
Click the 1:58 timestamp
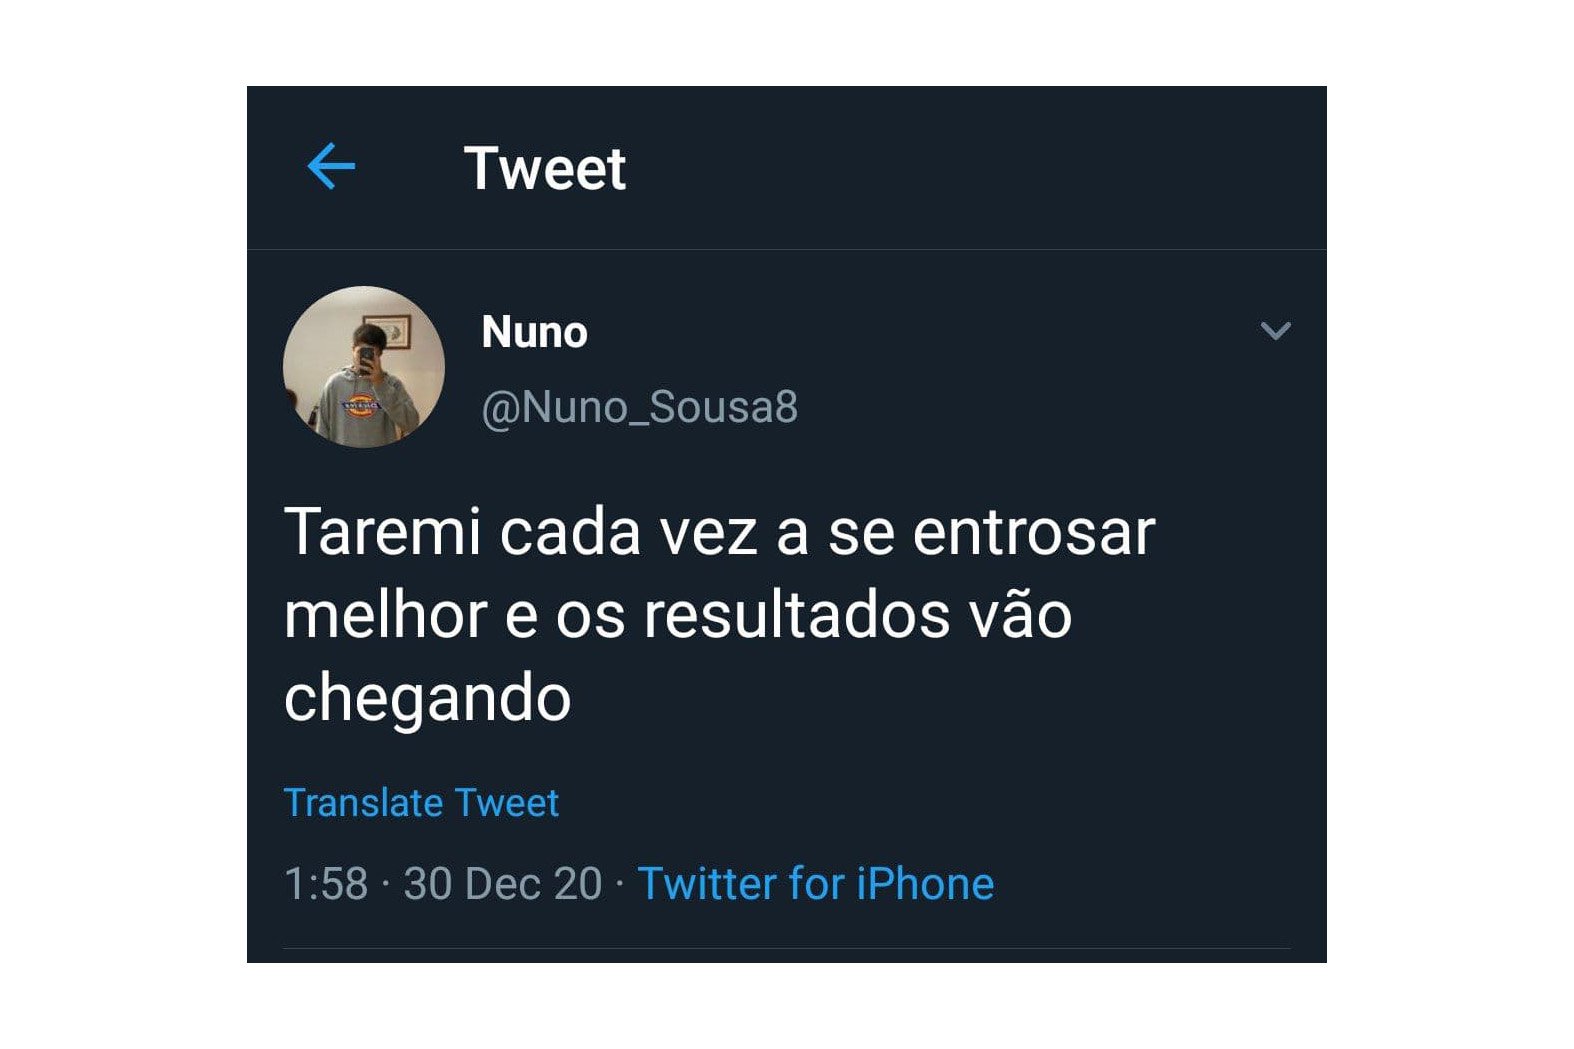point(326,884)
